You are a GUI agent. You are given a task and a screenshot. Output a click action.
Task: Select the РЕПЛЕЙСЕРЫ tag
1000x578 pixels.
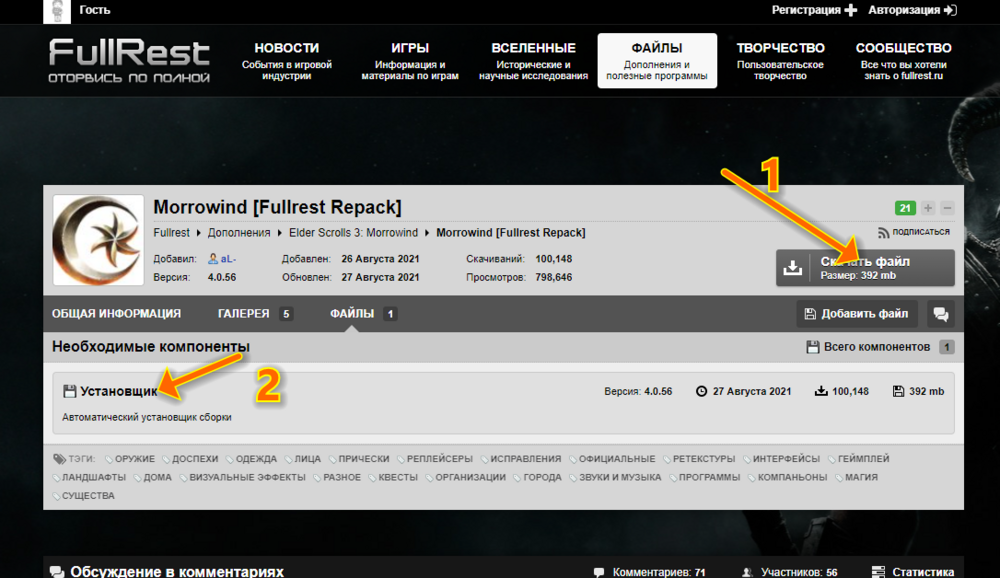(439, 459)
